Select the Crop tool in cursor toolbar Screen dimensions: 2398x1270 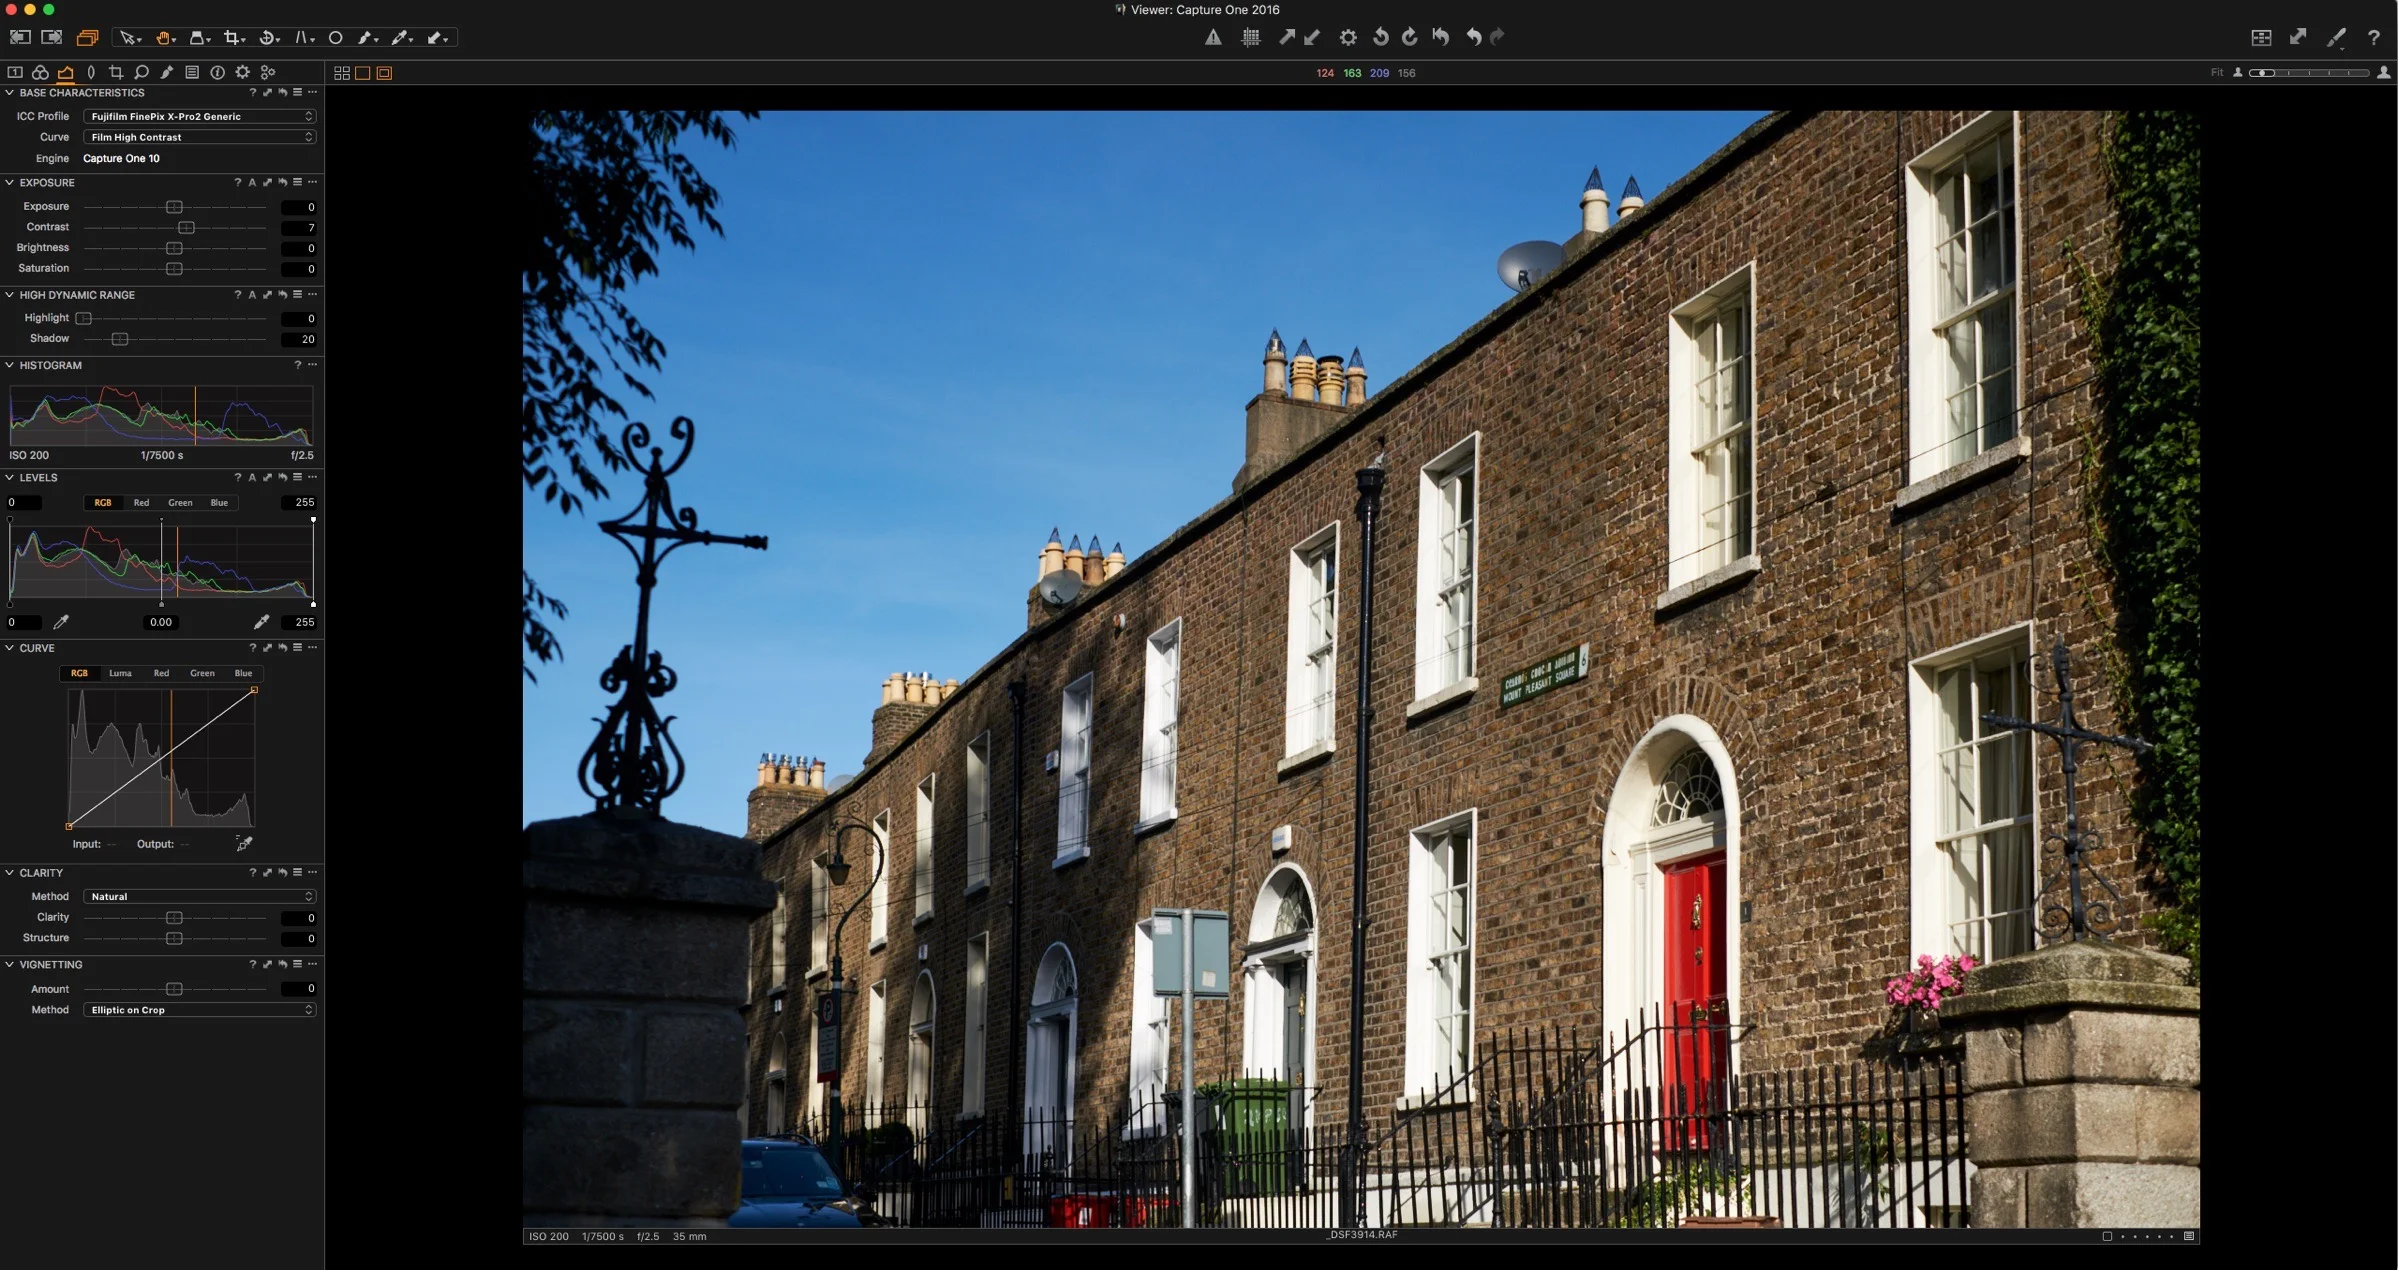click(x=232, y=38)
